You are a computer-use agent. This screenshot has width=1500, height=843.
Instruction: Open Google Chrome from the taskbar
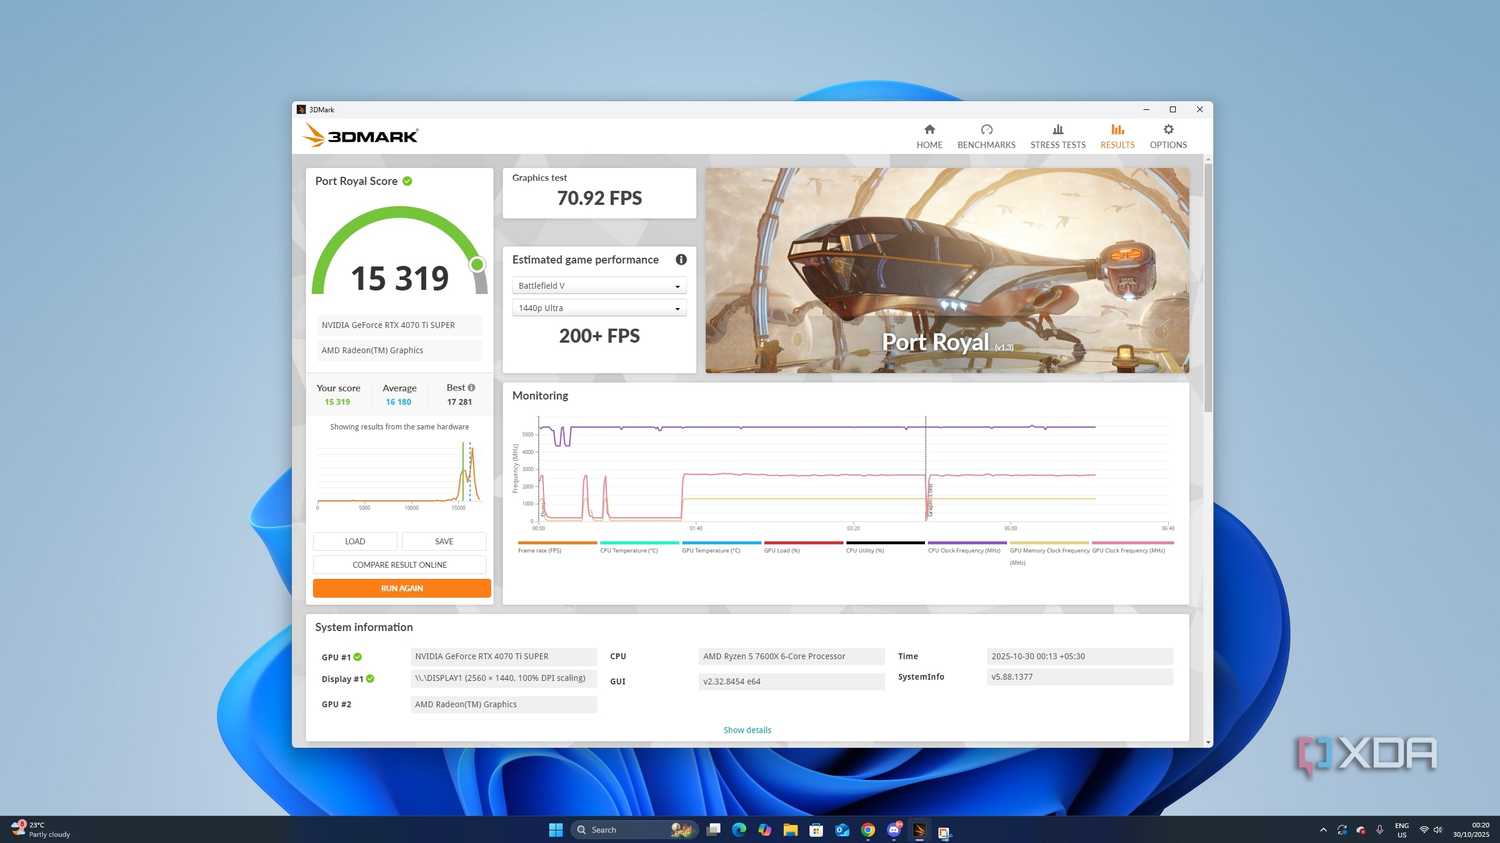(868, 830)
